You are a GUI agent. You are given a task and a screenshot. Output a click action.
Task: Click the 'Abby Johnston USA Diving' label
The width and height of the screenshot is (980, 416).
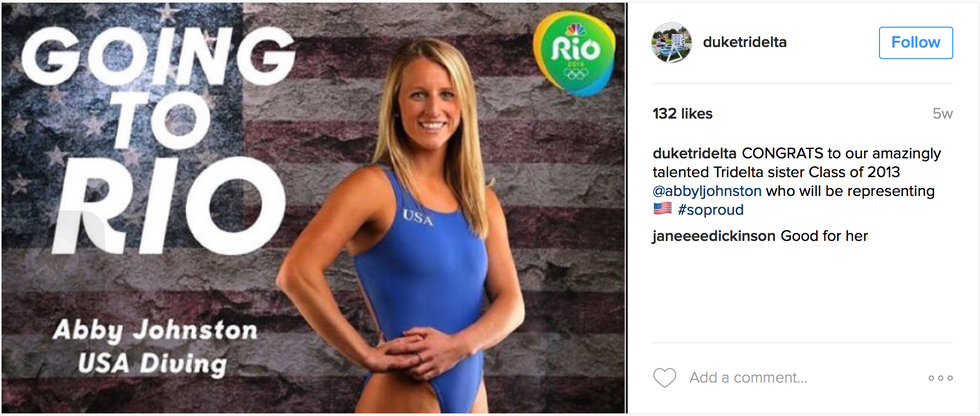coord(155,346)
